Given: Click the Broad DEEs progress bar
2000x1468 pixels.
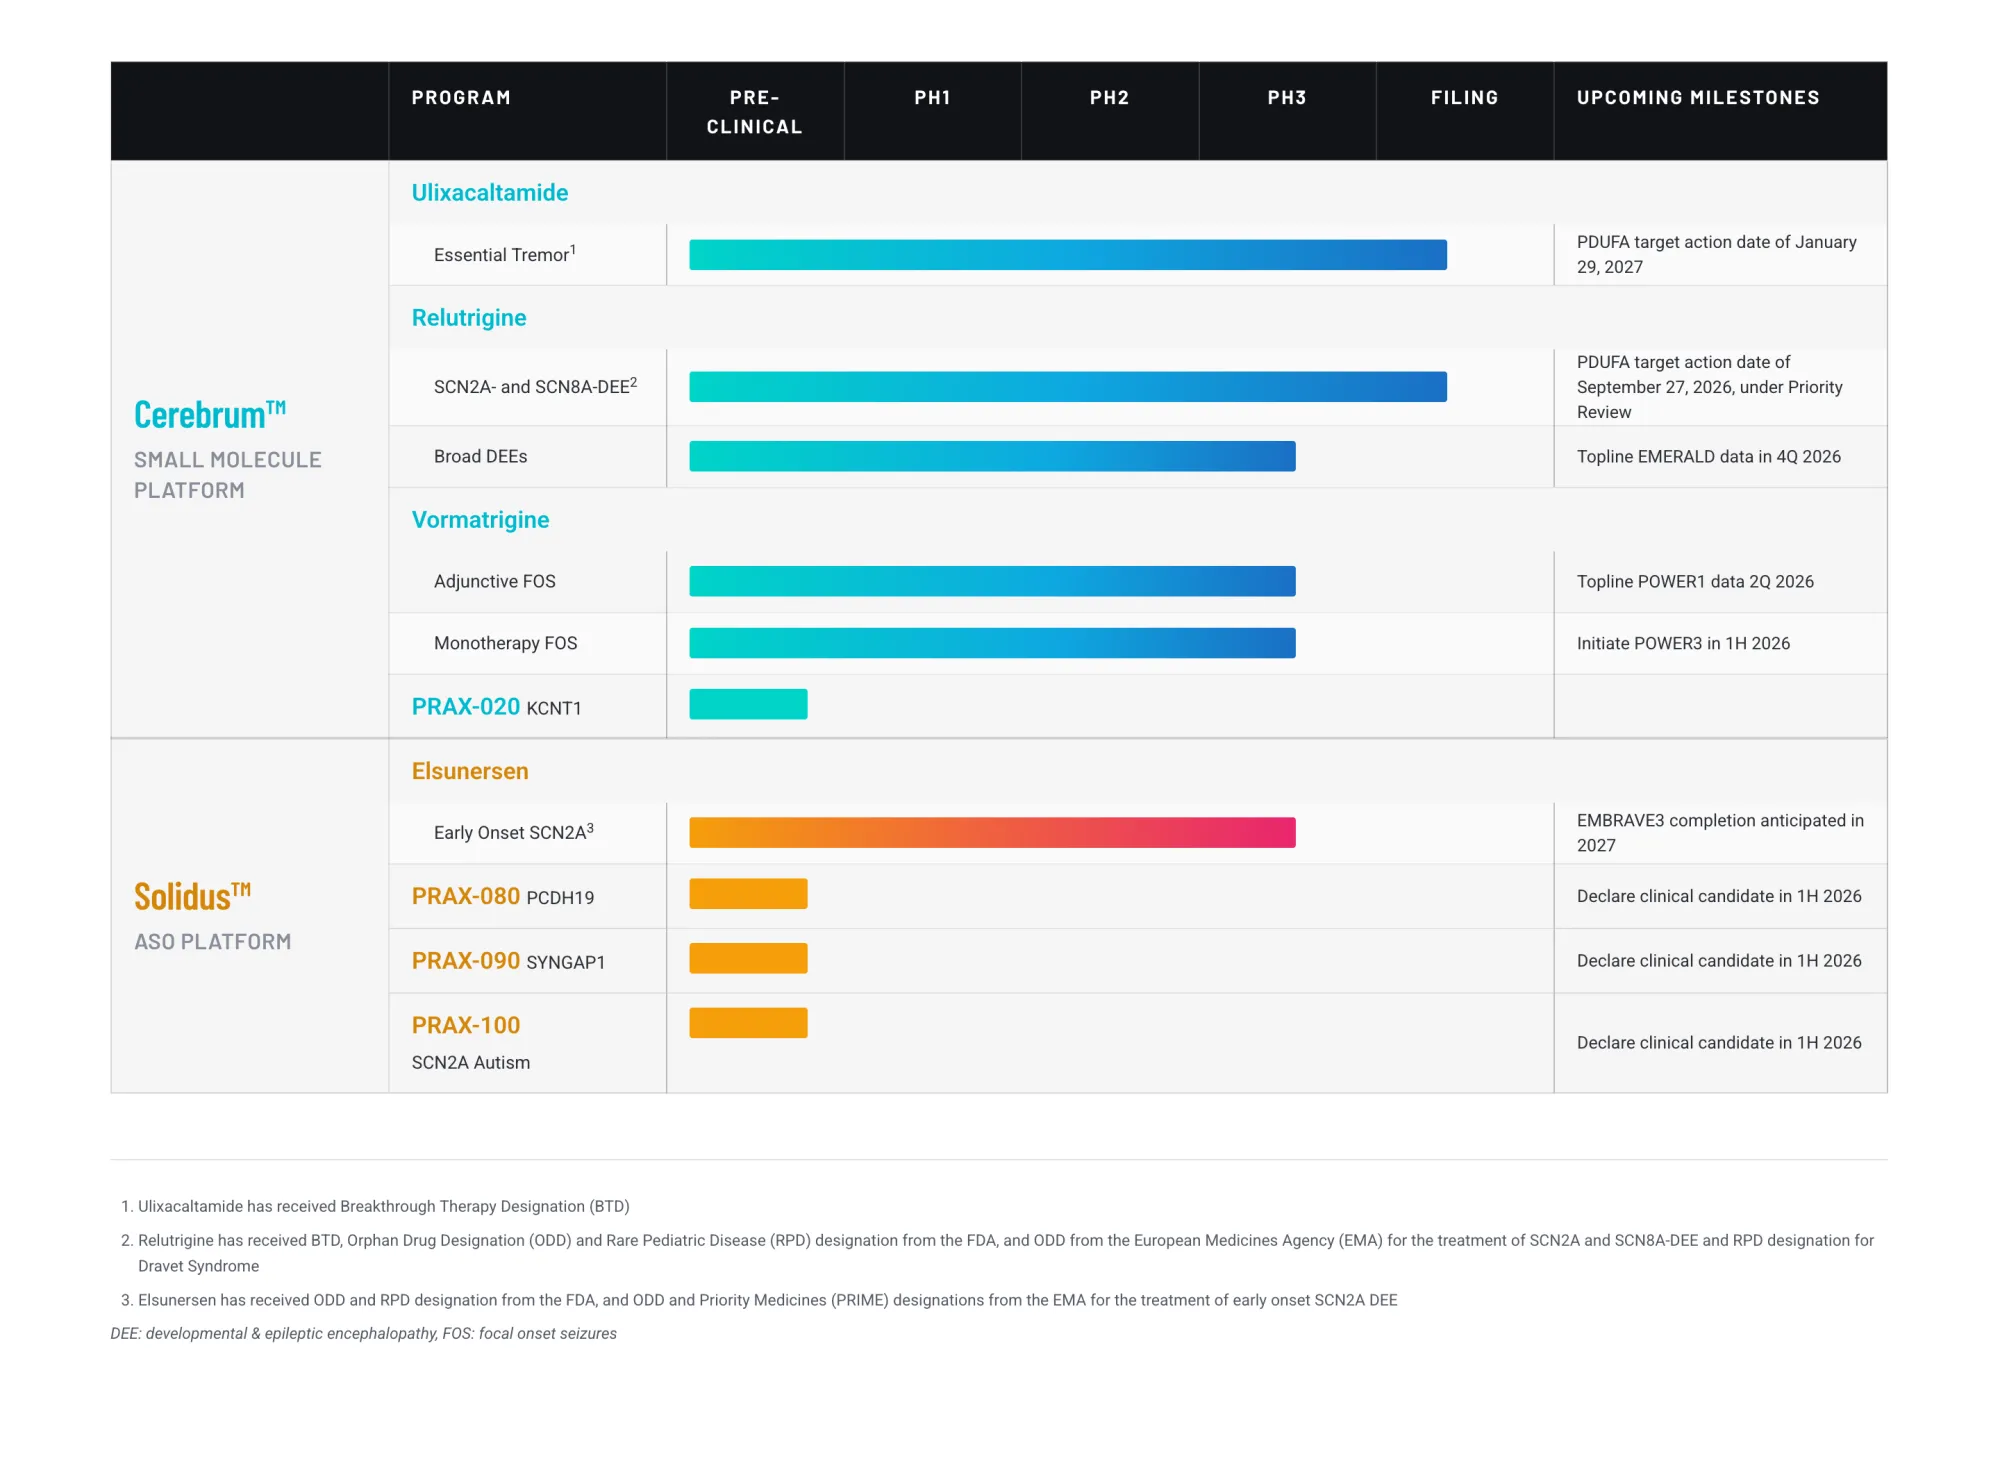Looking at the screenshot, I should click(992, 456).
